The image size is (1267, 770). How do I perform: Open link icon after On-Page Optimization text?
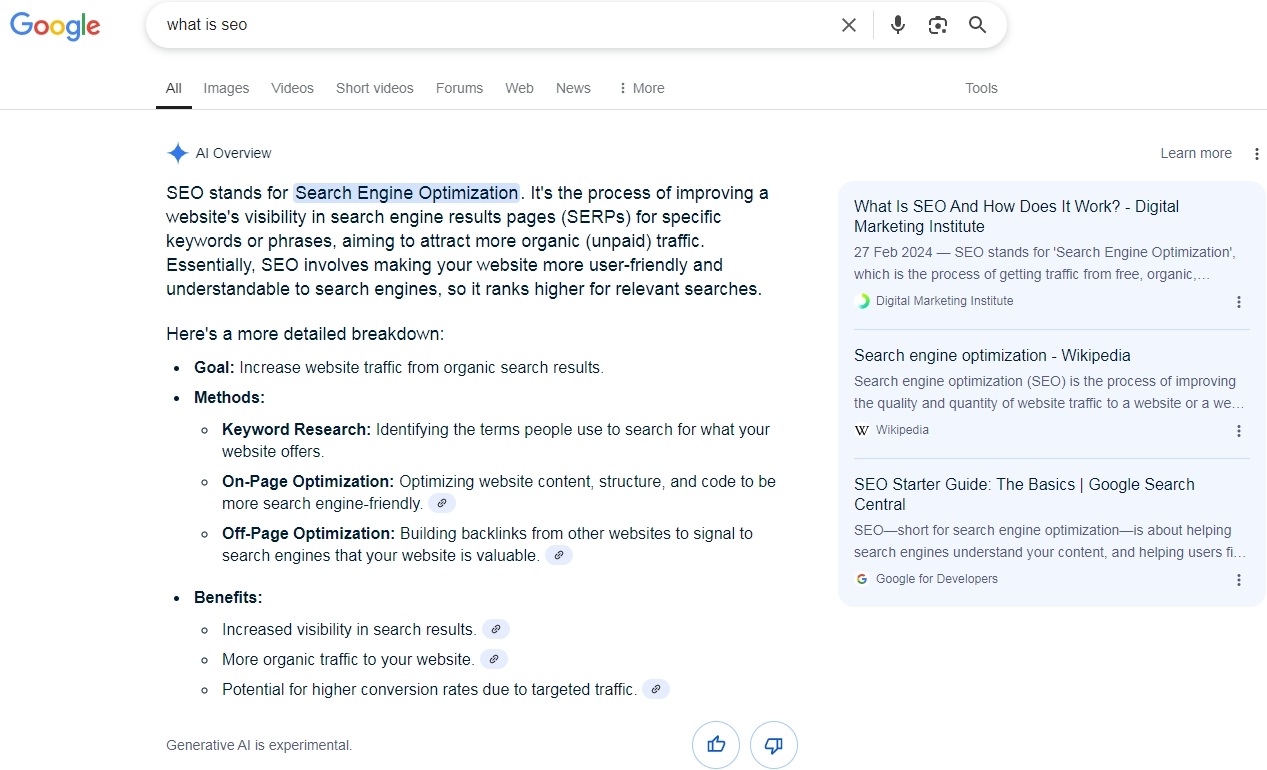[x=442, y=503]
